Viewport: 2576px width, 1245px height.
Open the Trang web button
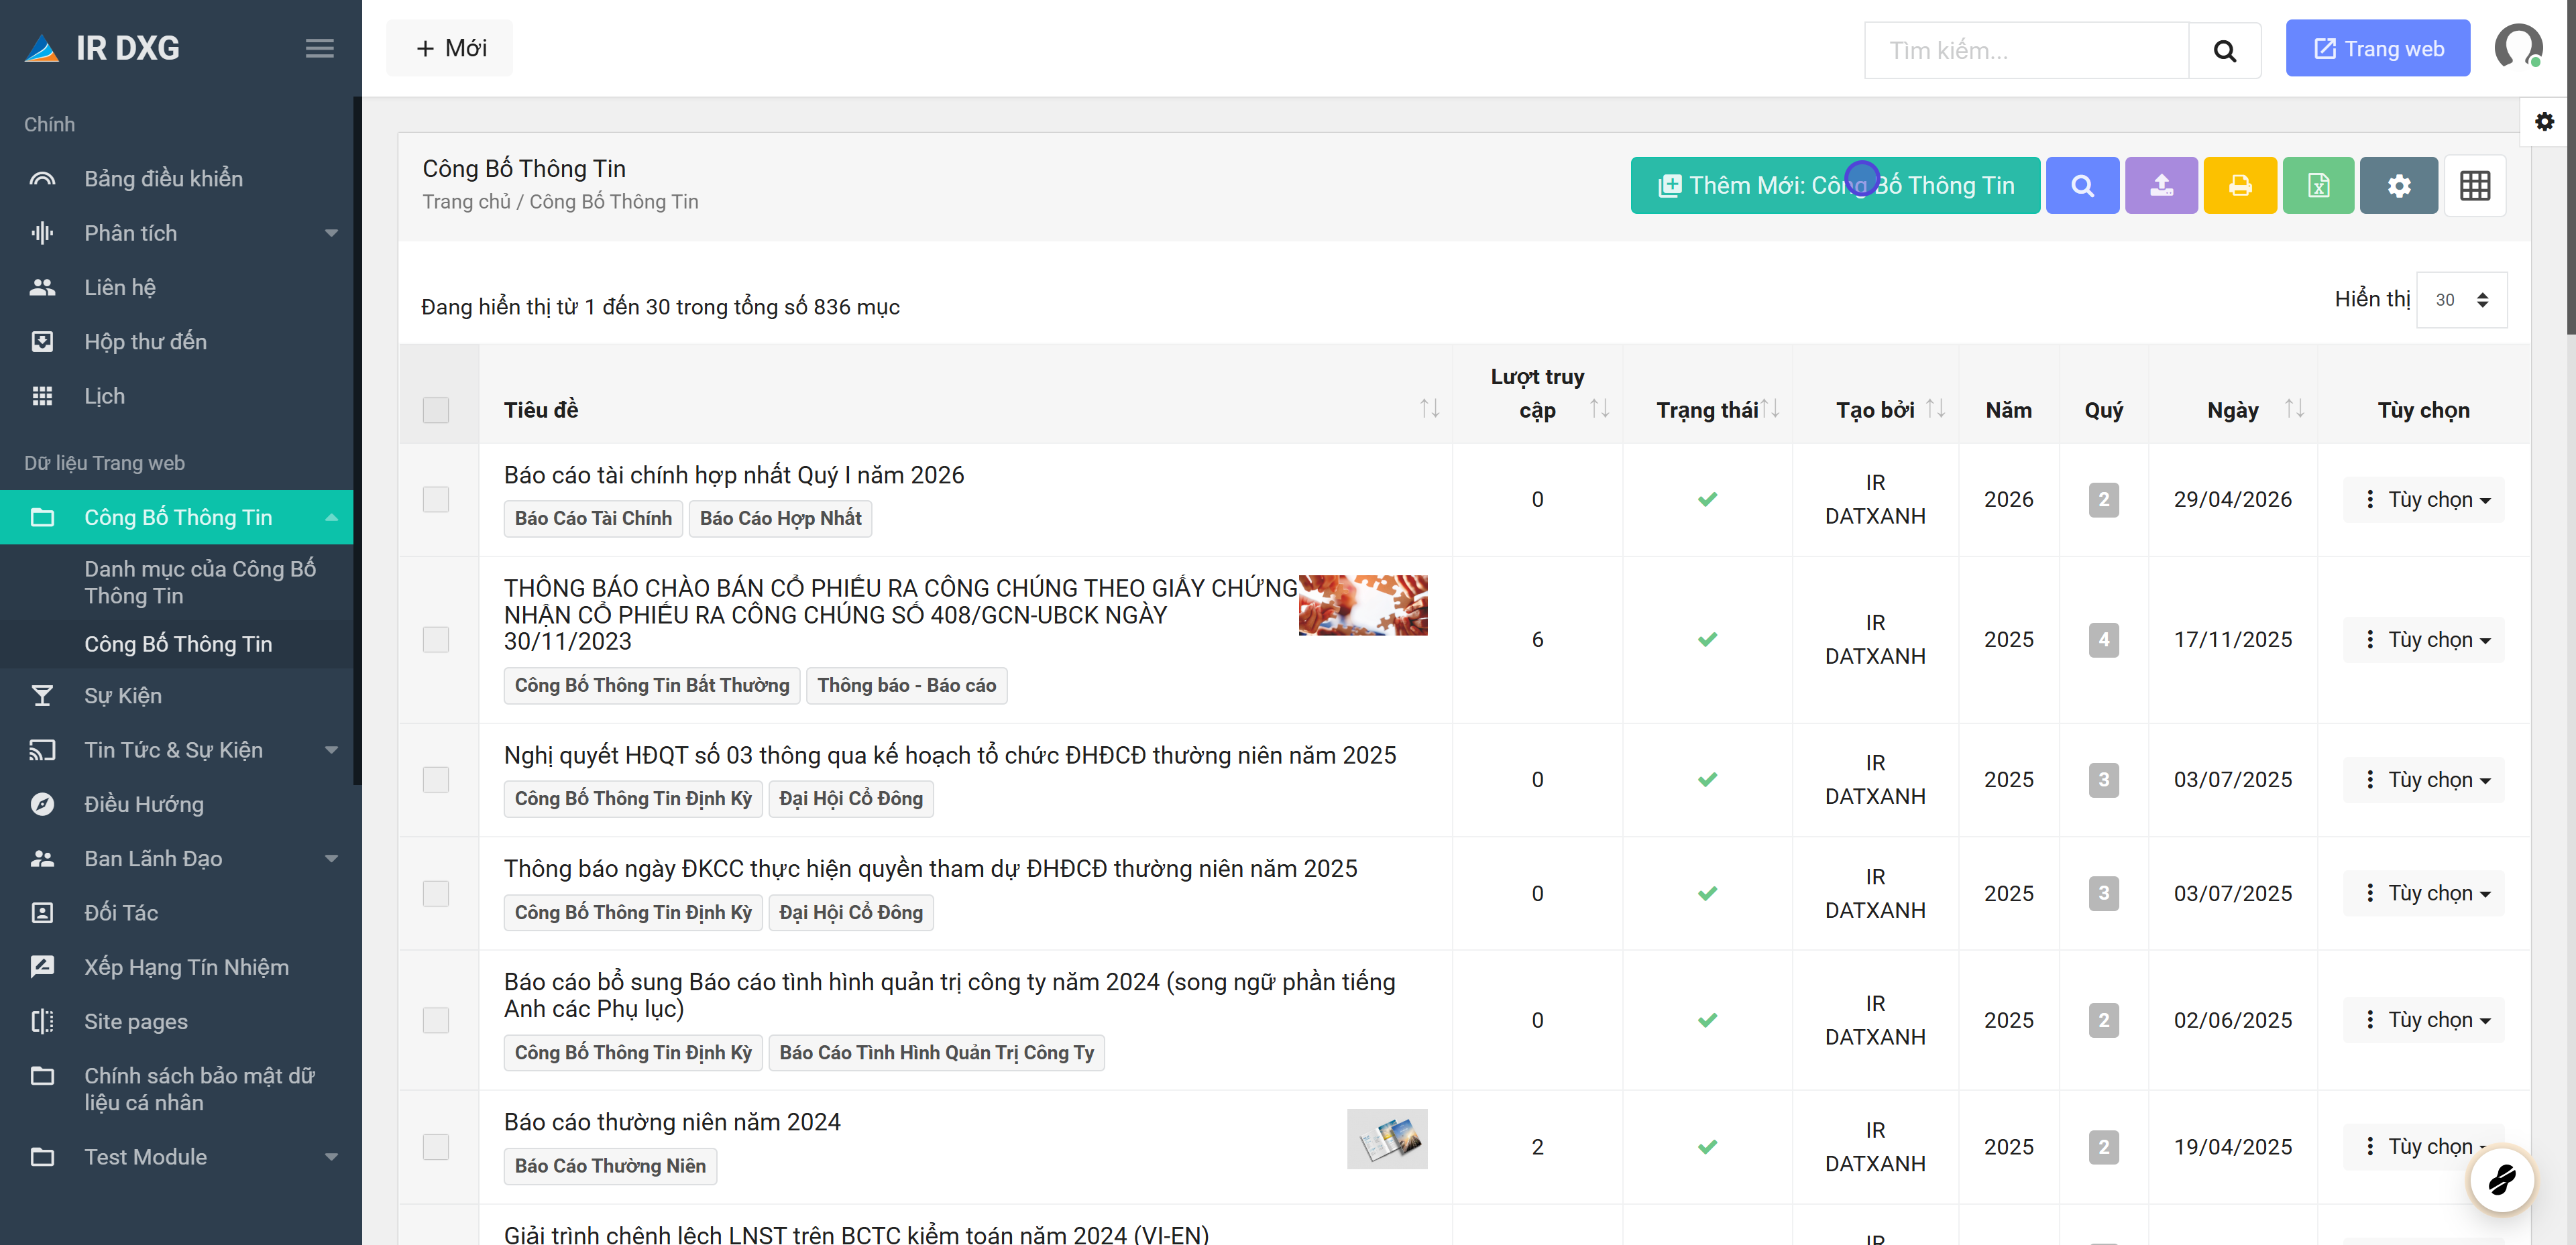(x=2377, y=48)
